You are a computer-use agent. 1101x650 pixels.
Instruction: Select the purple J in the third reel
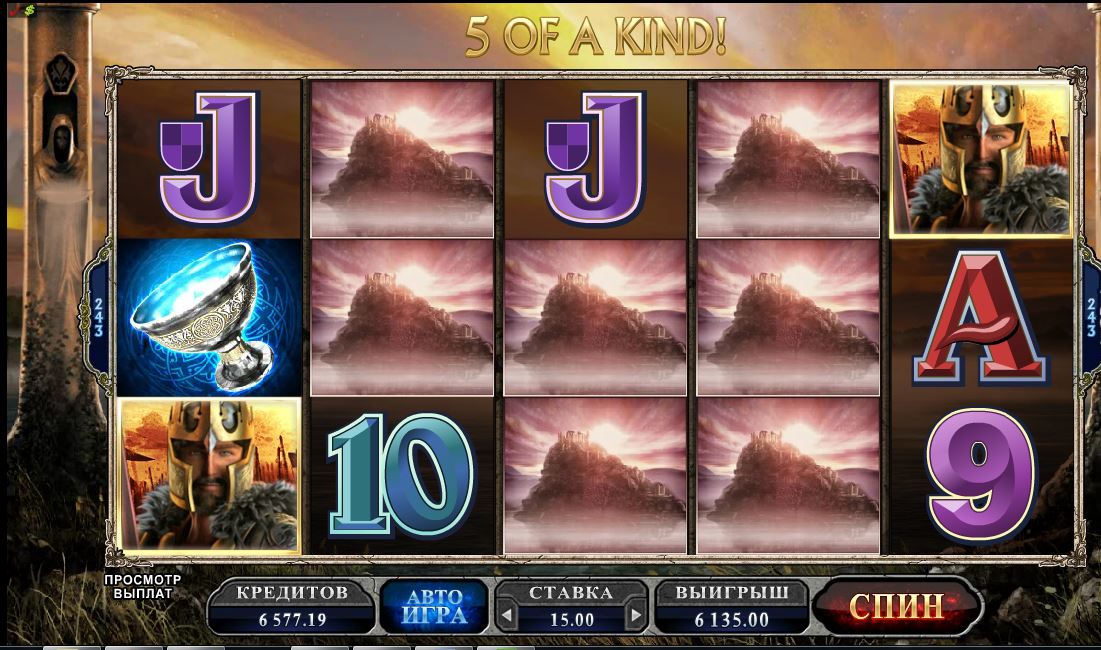[x=595, y=158]
